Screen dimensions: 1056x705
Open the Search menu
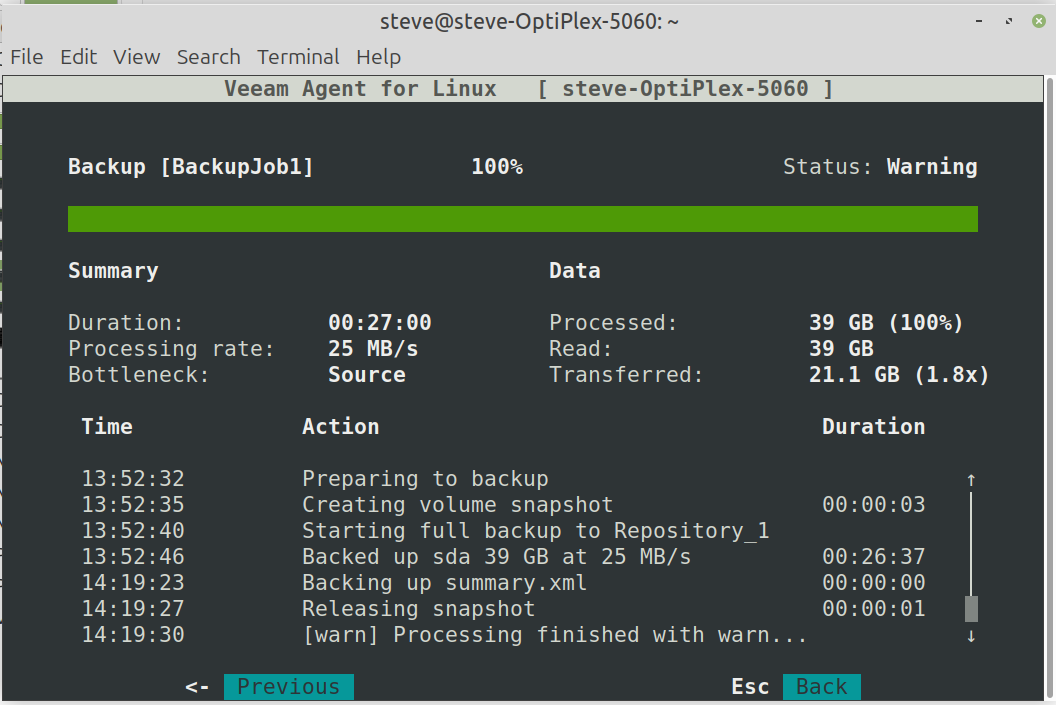pyautogui.click(x=208, y=57)
